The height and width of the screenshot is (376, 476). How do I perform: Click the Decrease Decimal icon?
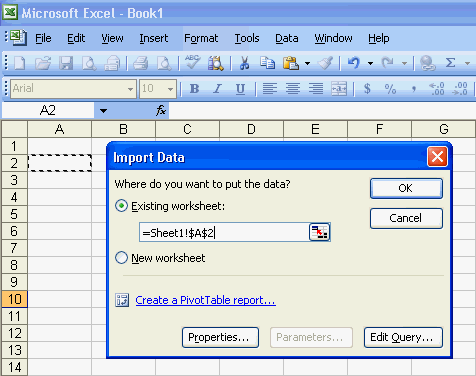pyautogui.click(x=460, y=89)
